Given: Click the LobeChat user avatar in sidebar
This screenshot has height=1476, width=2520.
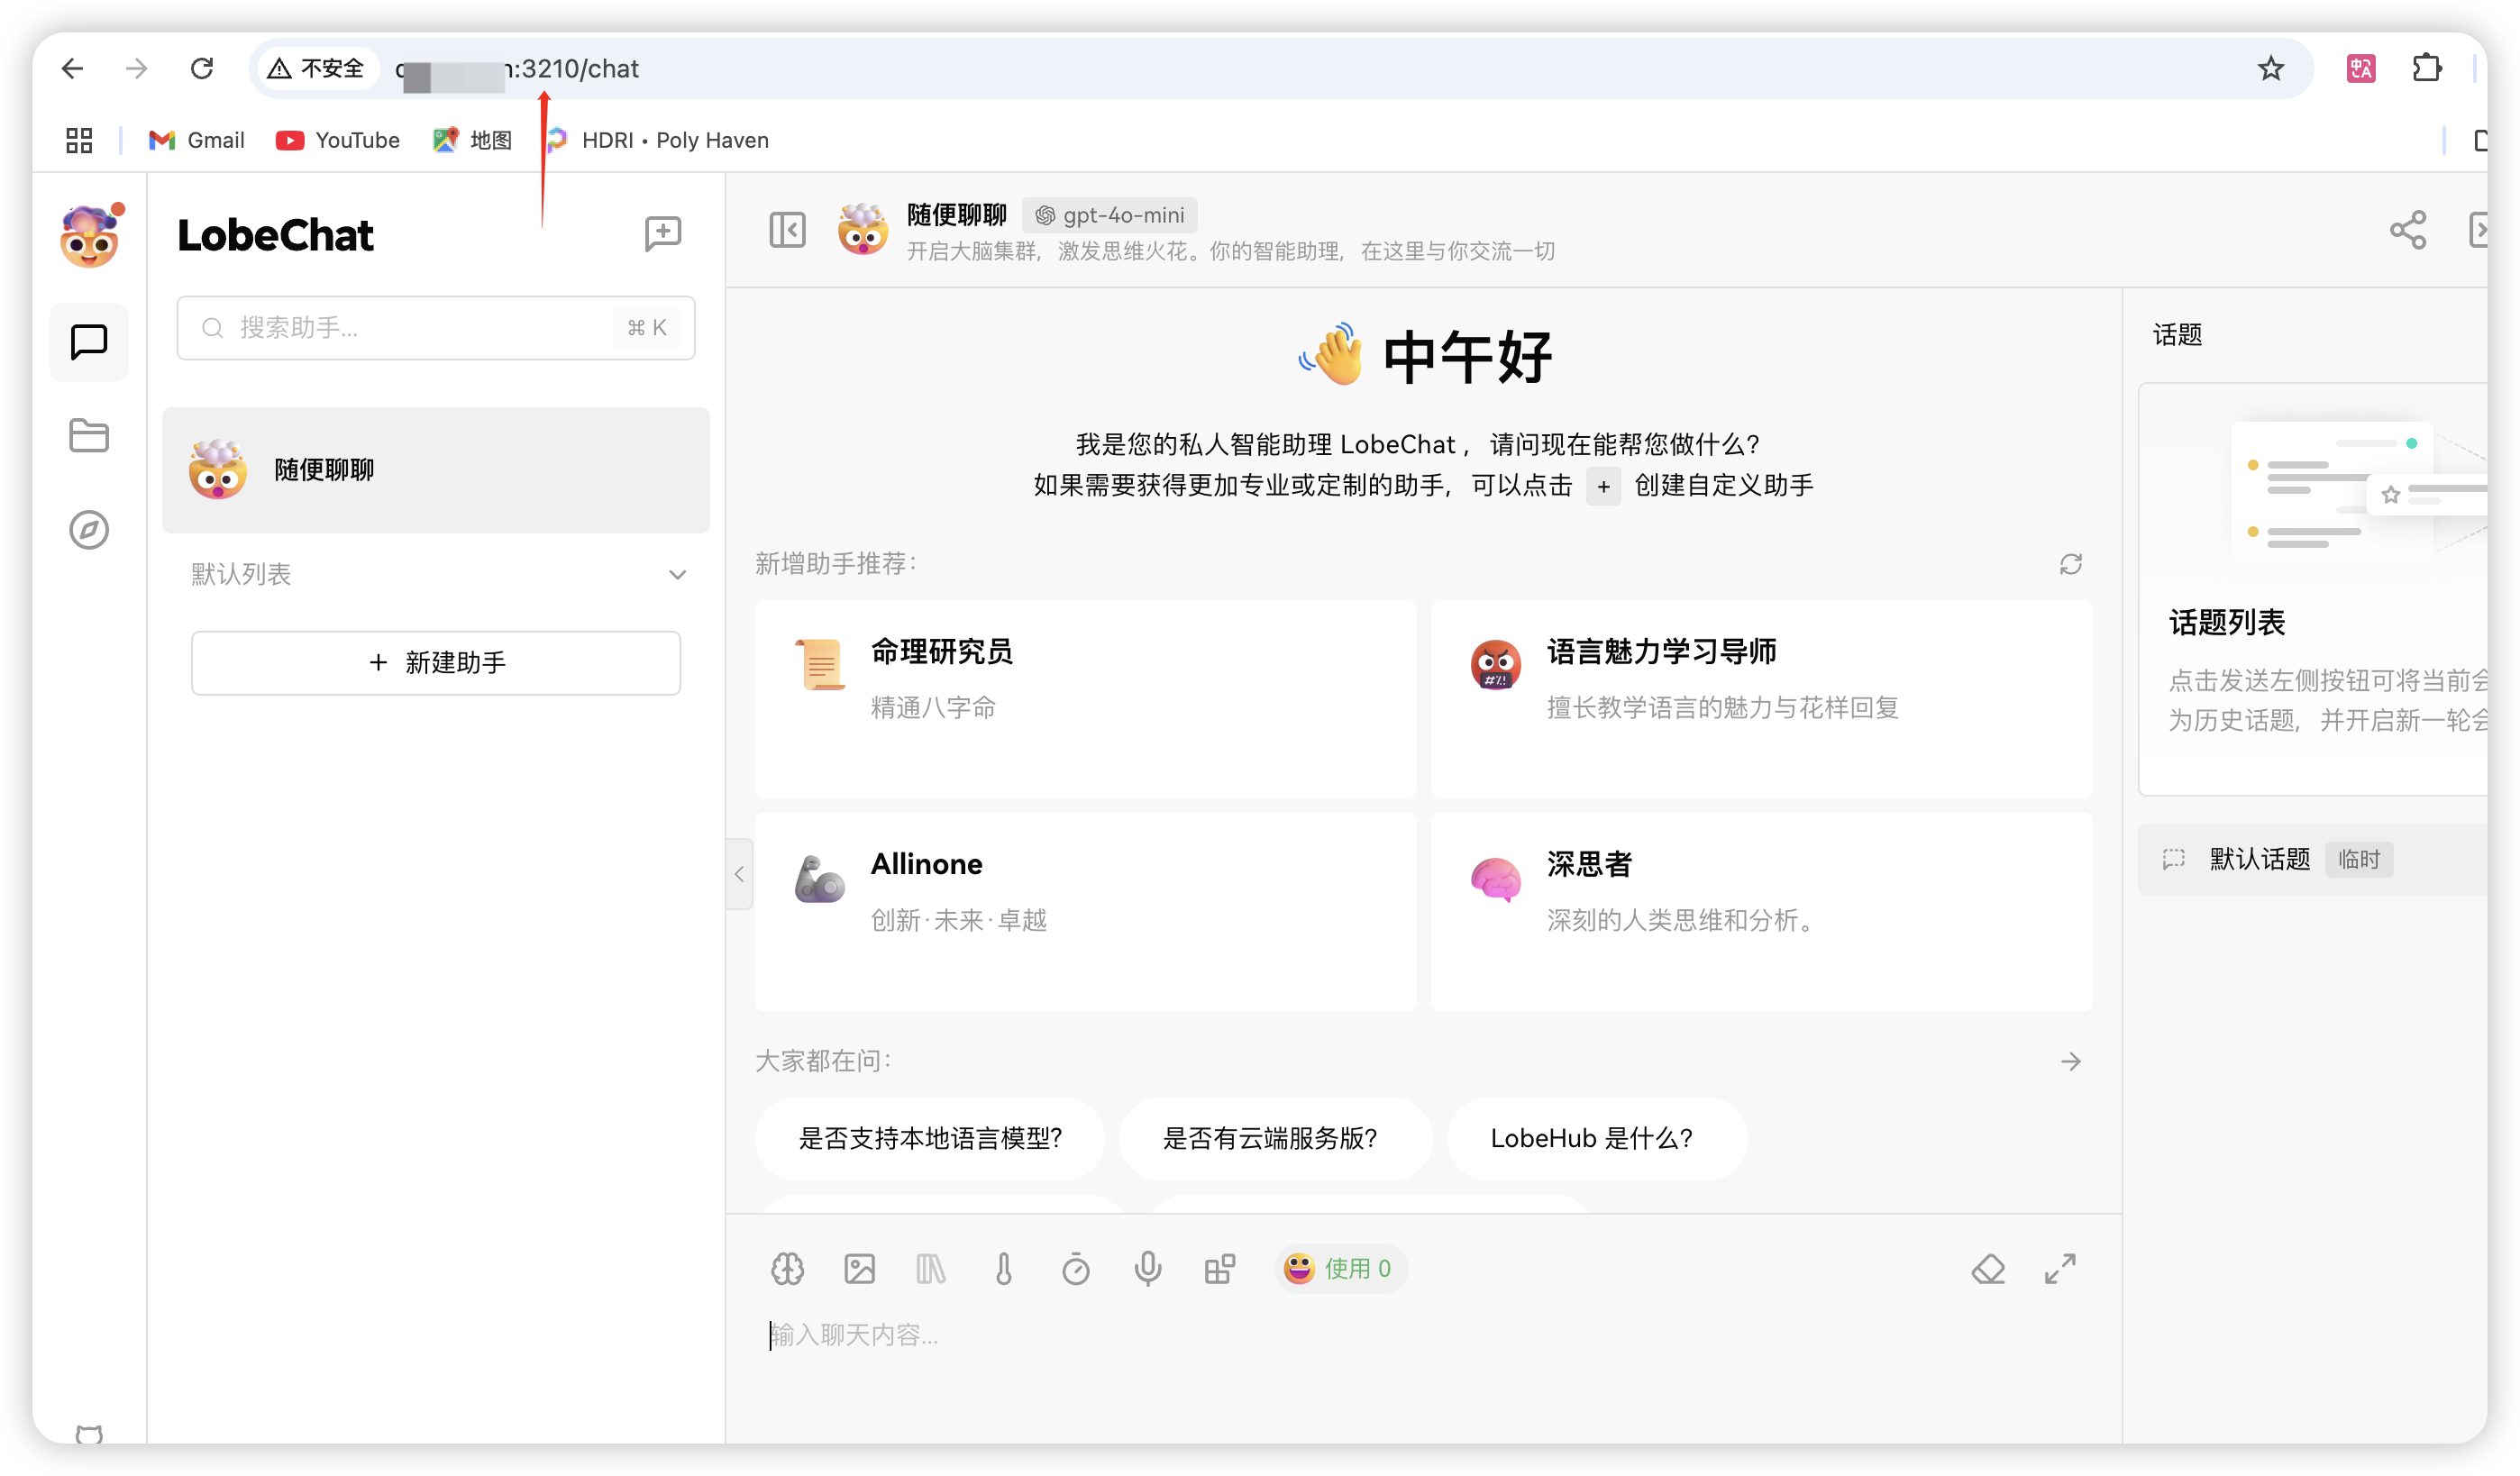Looking at the screenshot, I should (x=90, y=236).
